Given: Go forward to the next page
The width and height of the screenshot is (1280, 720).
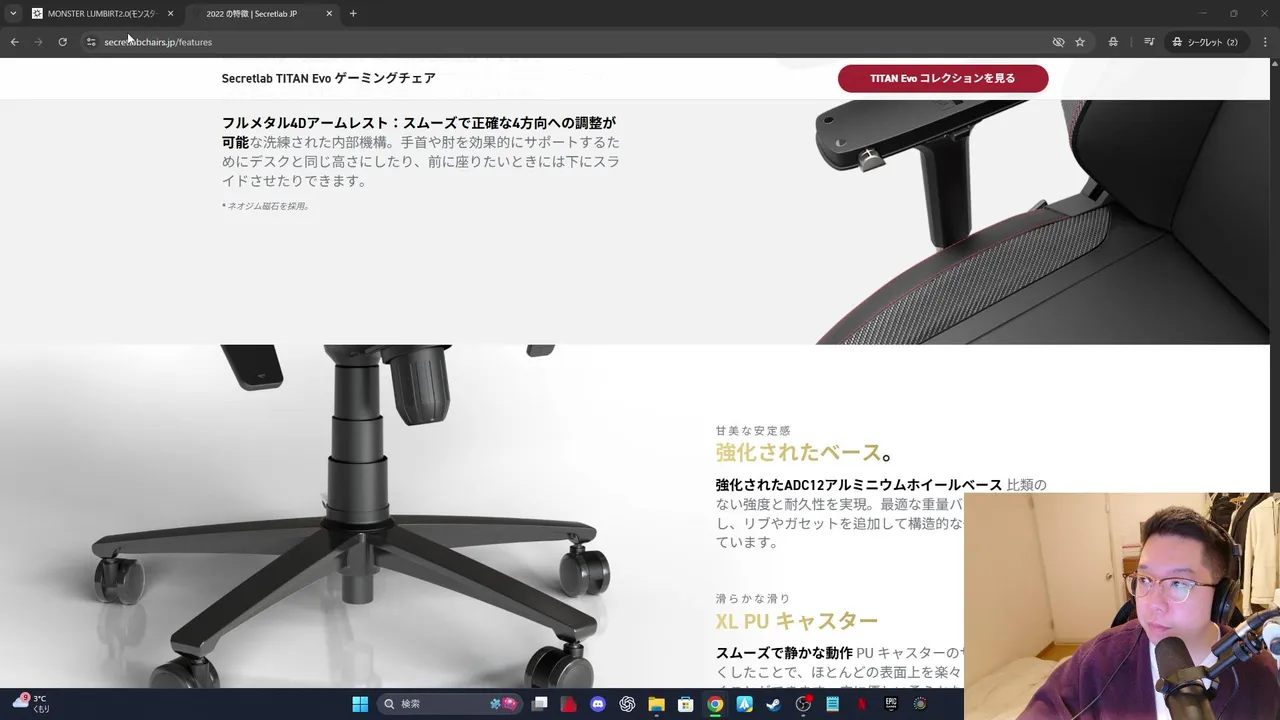Looking at the screenshot, I should pyautogui.click(x=38, y=42).
